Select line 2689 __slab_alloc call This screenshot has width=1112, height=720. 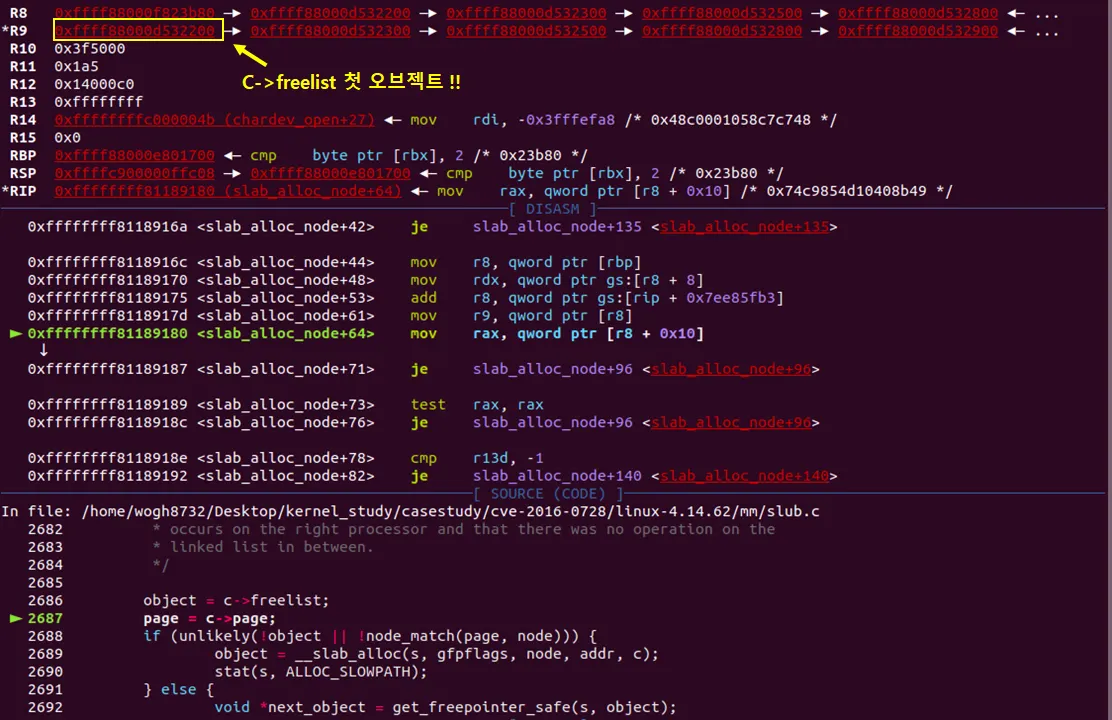pyautogui.click(x=437, y=653)
